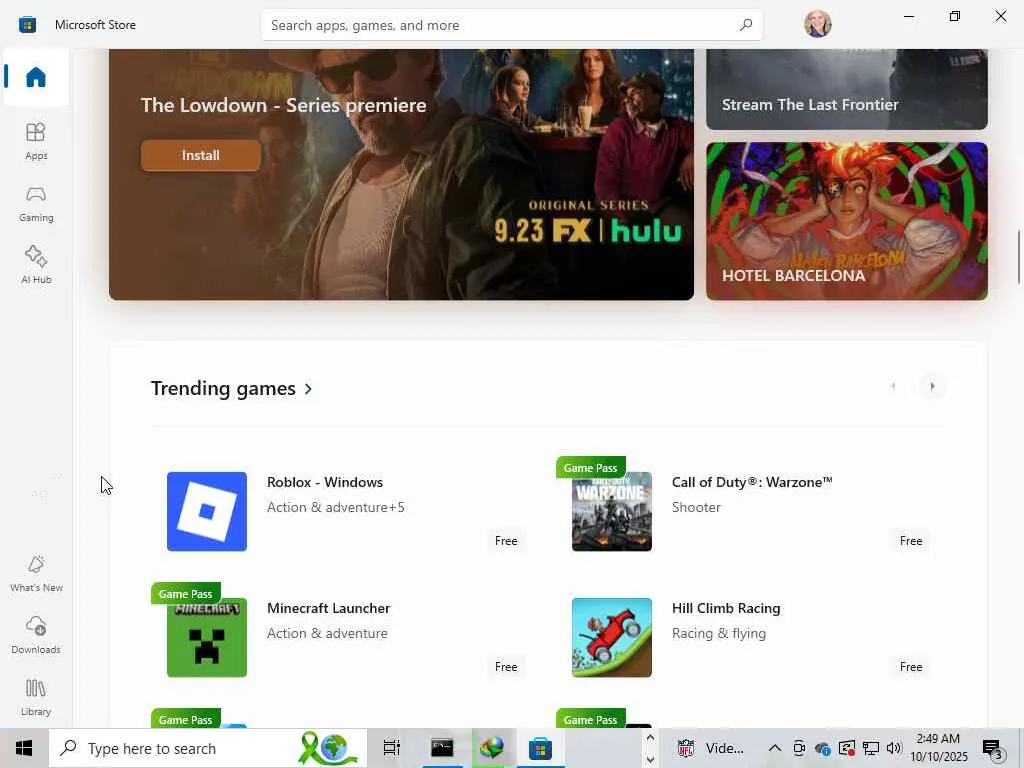
Task: Open the Windows Start menu
Action: coord(24,748)
